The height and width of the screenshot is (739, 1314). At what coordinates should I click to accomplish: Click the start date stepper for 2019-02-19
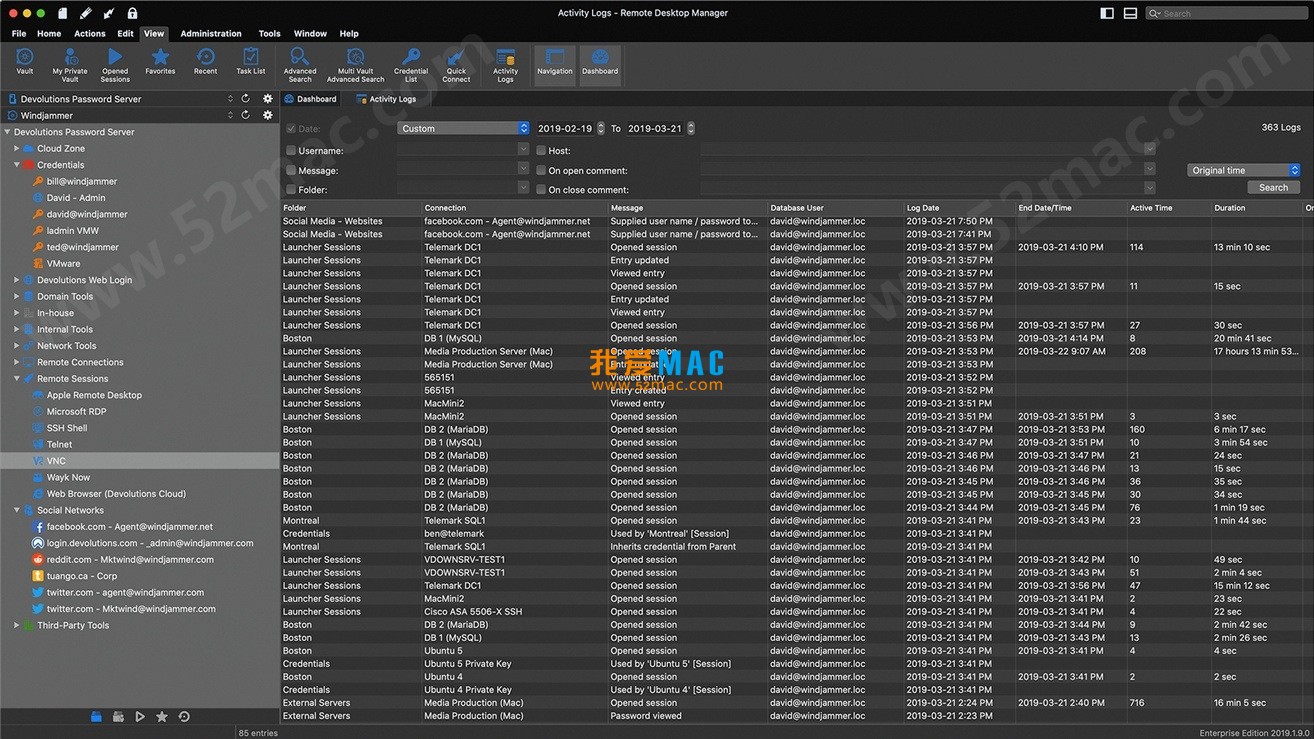[x=601, y=129]
